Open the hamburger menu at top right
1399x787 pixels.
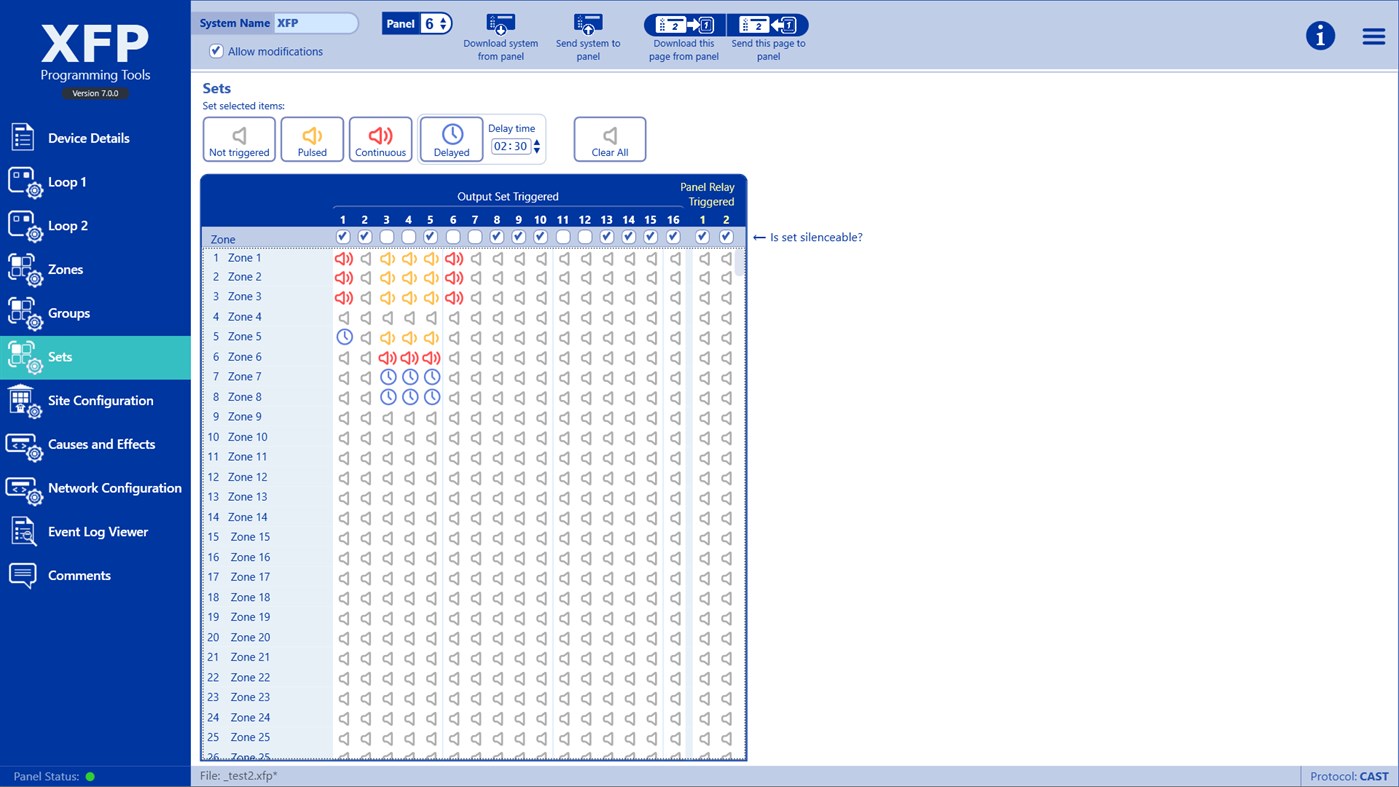1372,35
